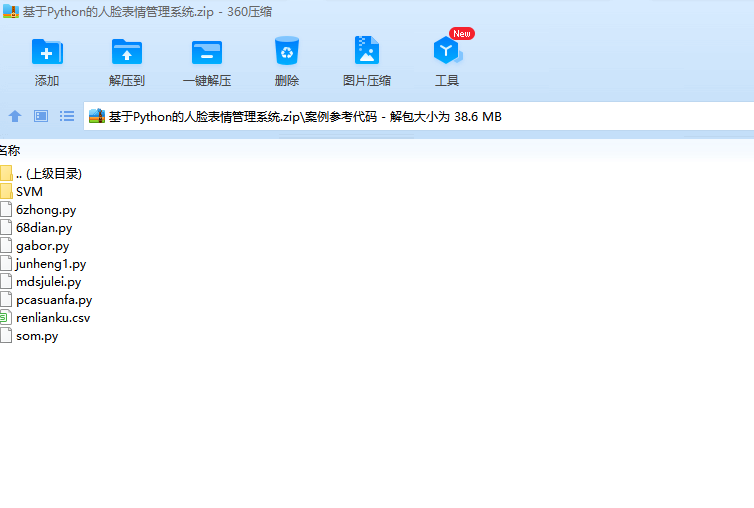Screen dimensions: 754x508
Task: Click the junheng1.py file icon
Action: coord(6,263)
